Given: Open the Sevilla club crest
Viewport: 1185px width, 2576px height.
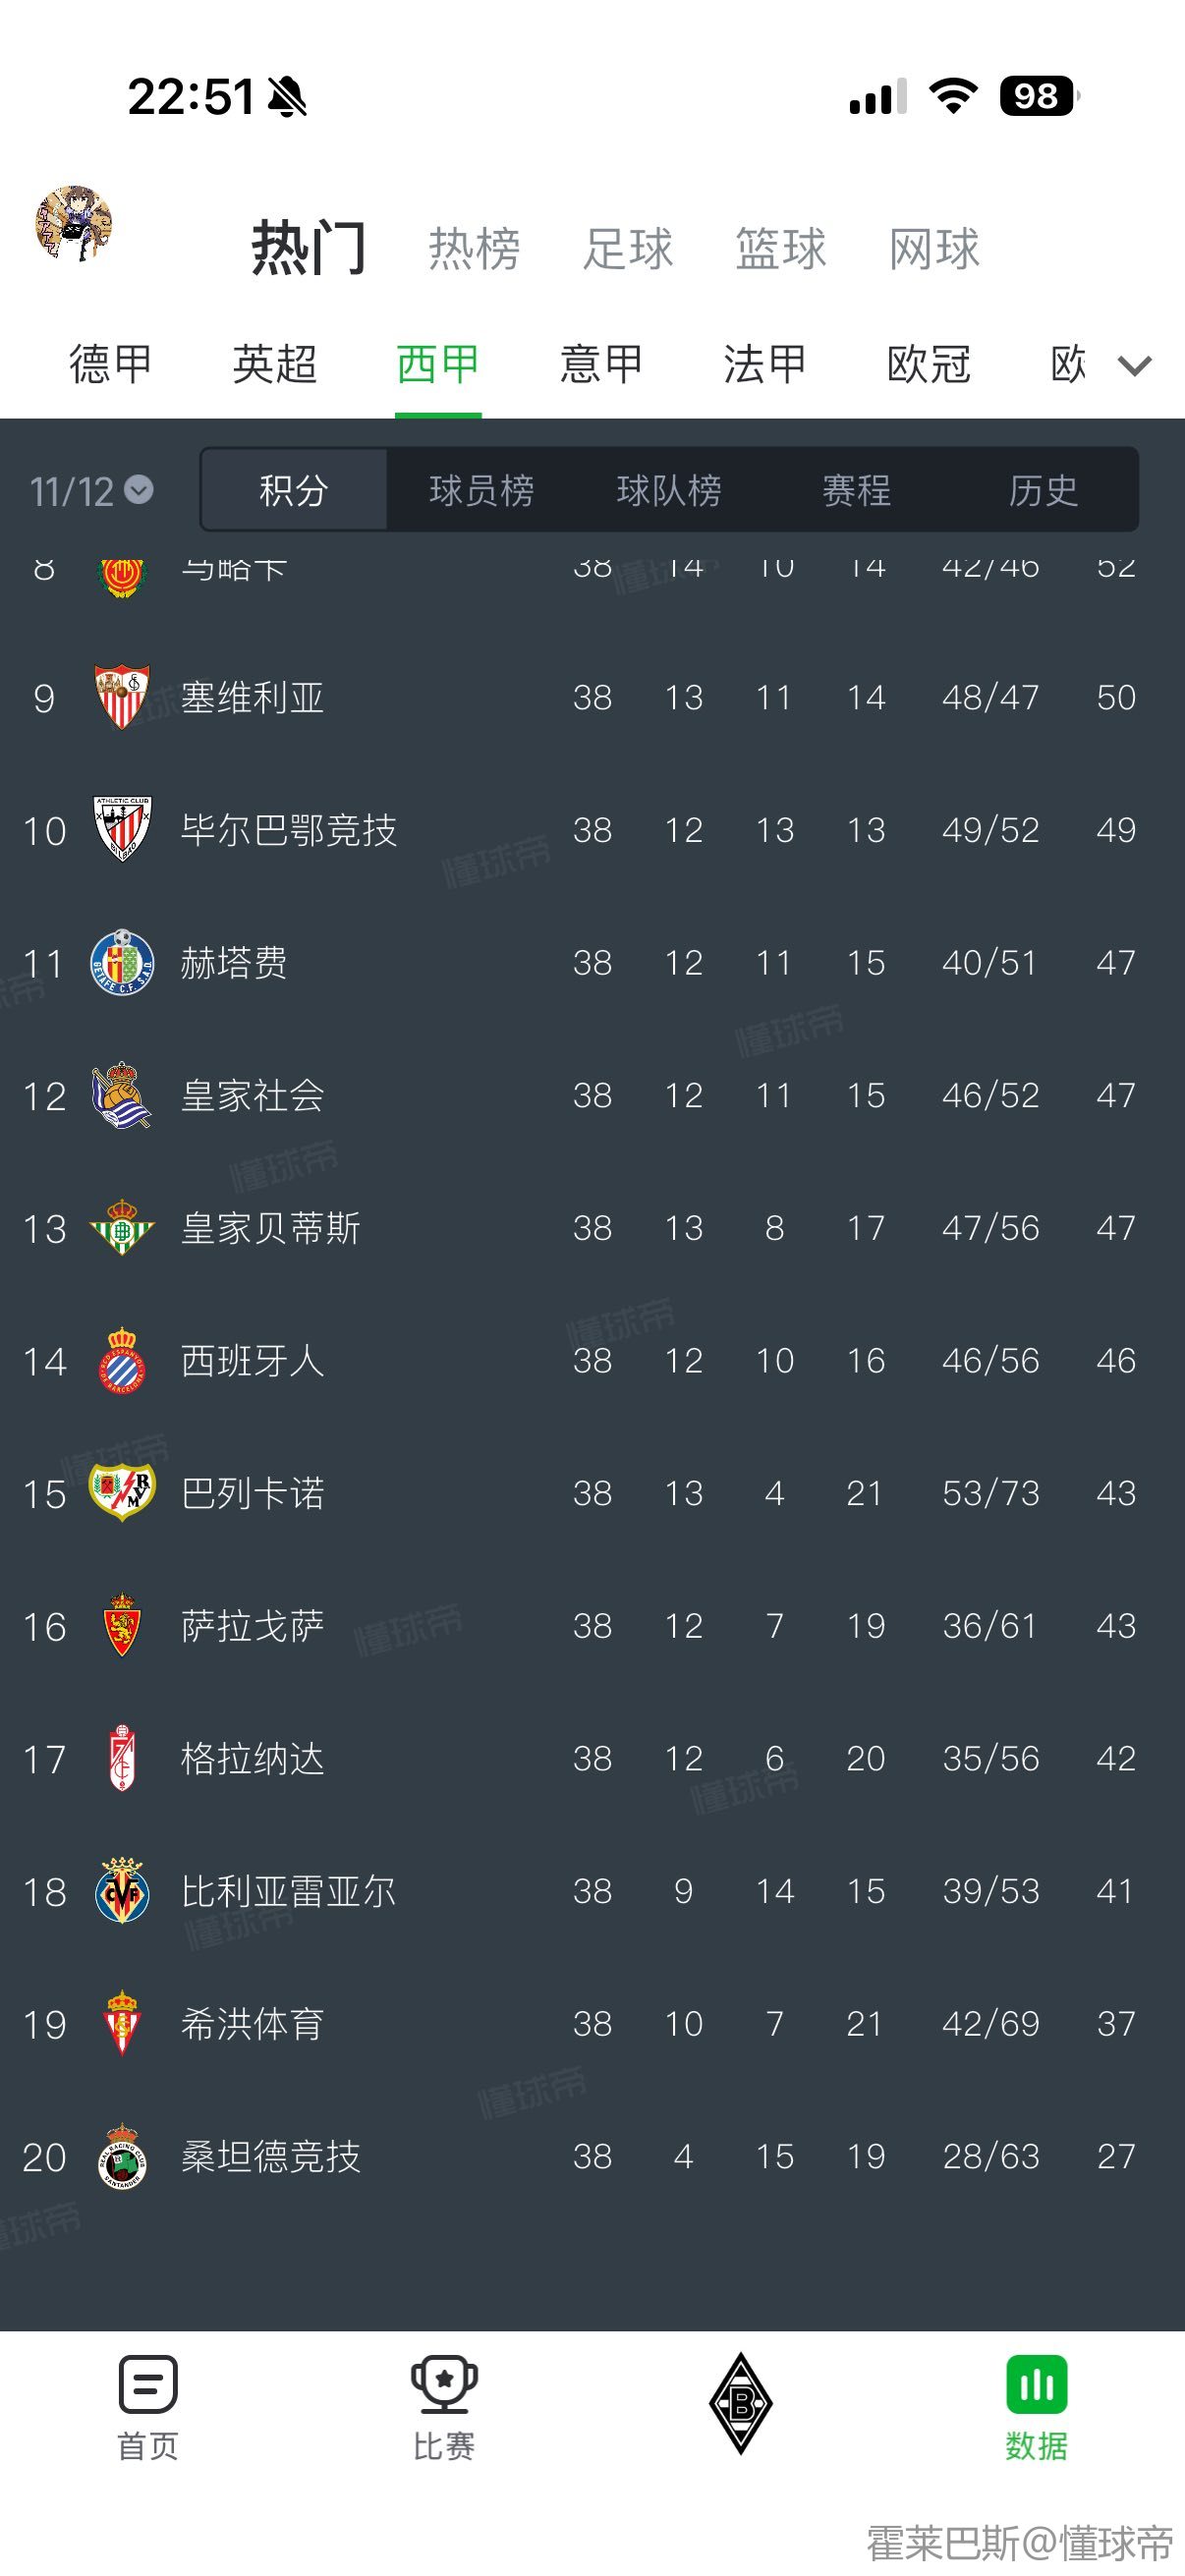Looking at the screenshot, I should click(122, 697).
